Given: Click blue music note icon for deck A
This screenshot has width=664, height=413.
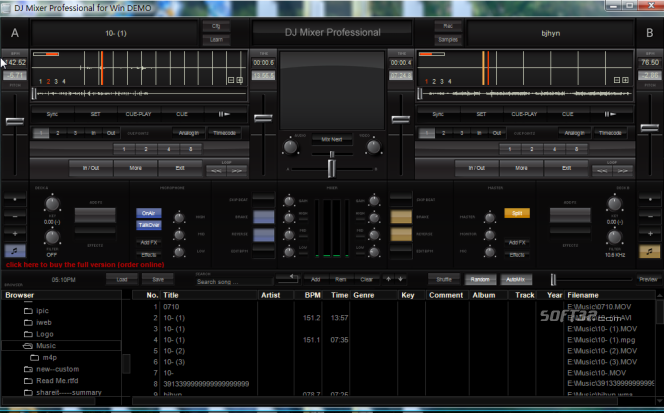Looking at the screenshot, I should click(15, 251).
